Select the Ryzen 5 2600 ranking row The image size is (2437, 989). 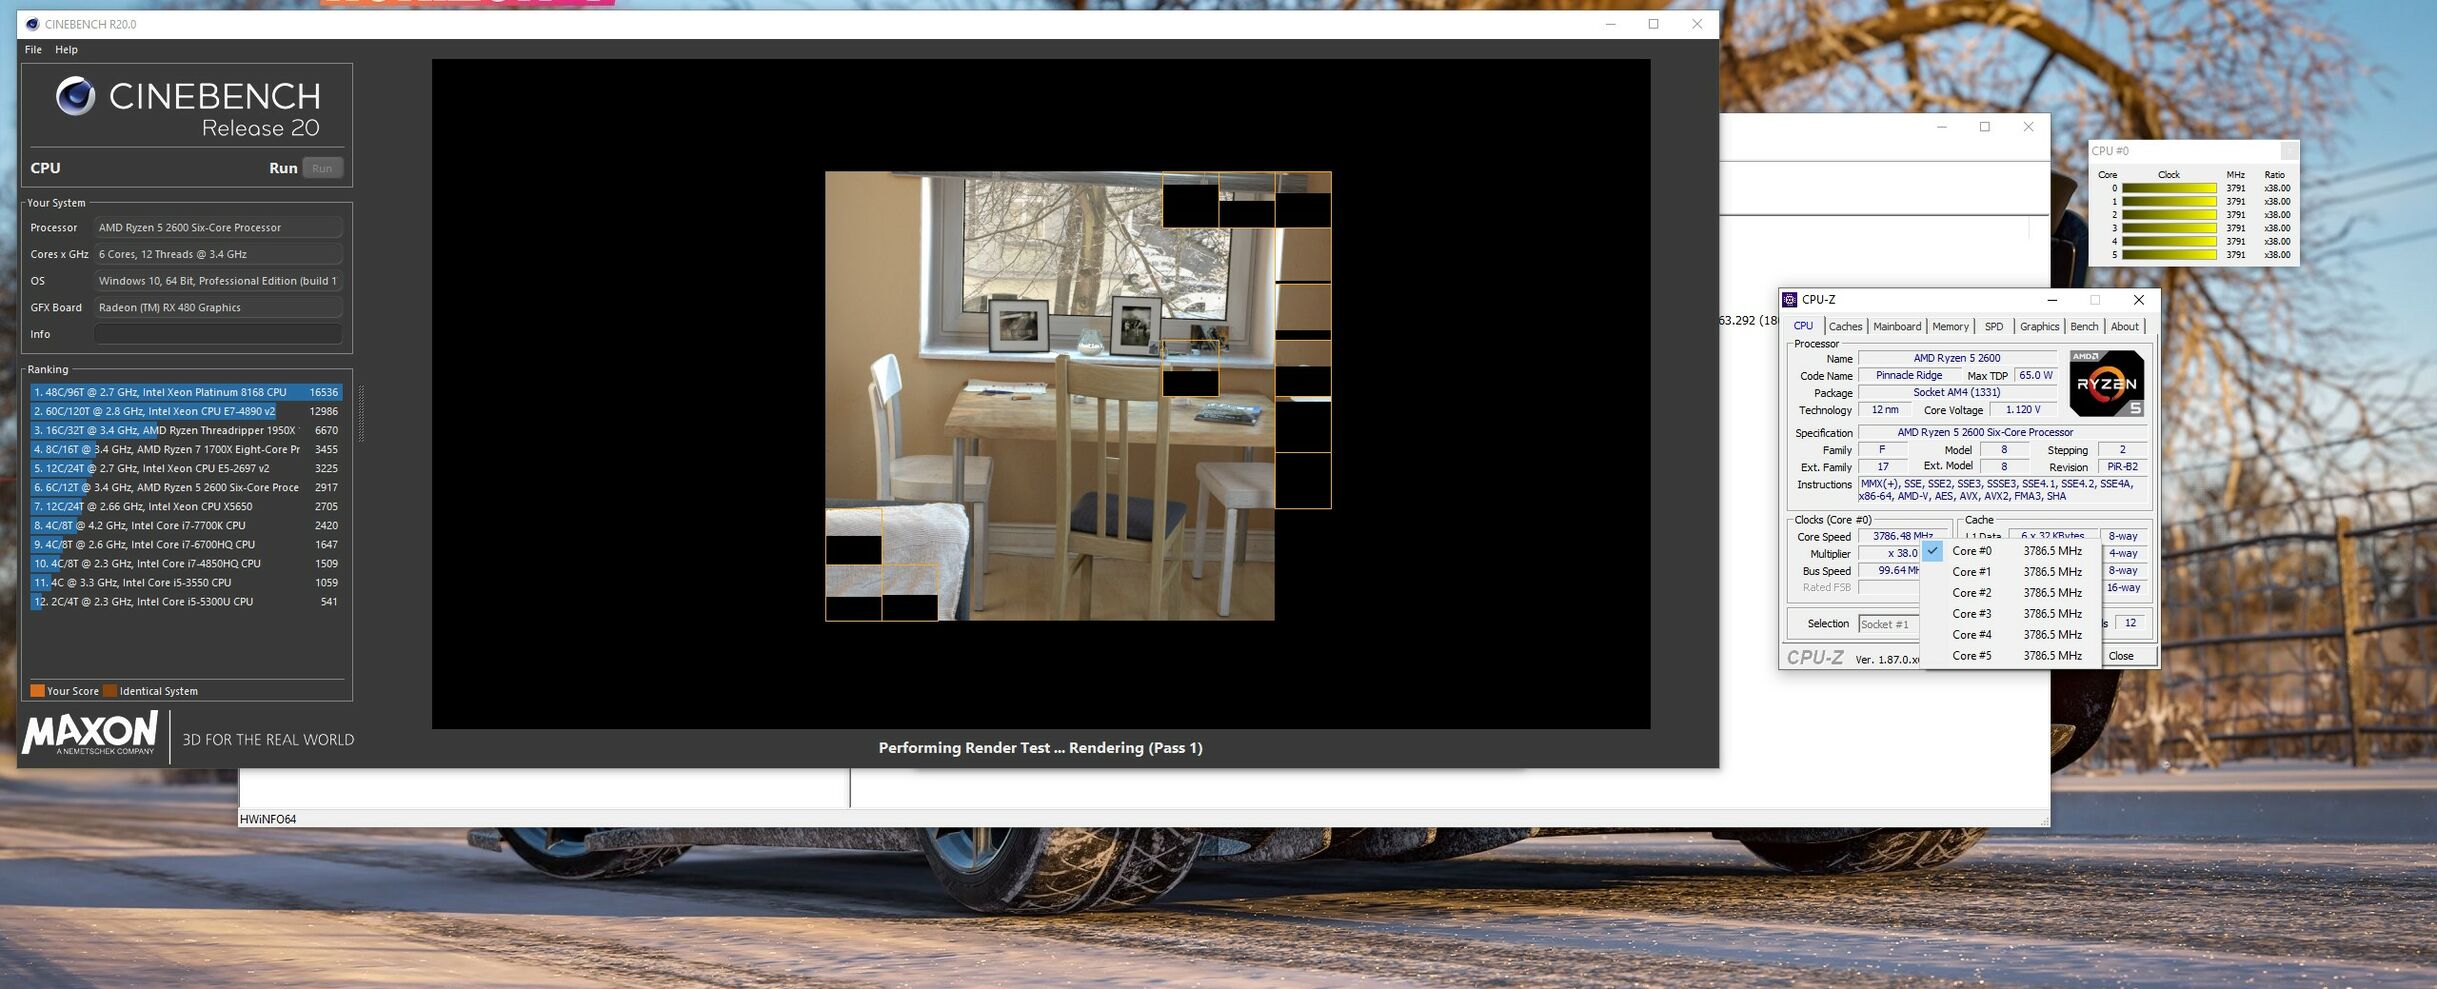(186, 487)
